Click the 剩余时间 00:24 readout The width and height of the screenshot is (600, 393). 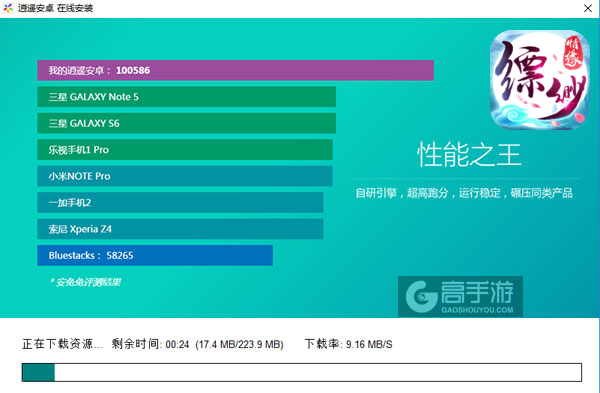tap(150, 344)
